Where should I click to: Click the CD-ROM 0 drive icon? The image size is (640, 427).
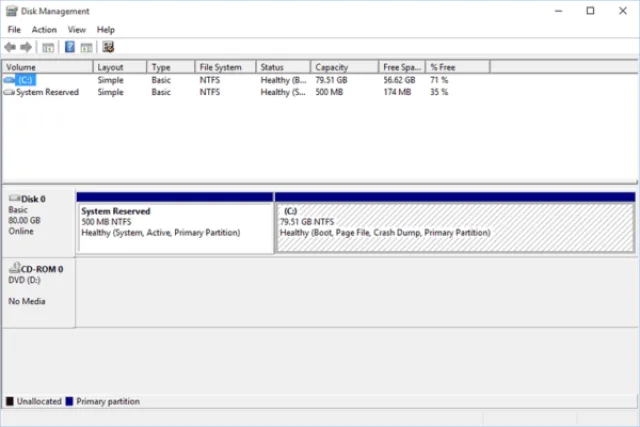[x=14, y=268]
